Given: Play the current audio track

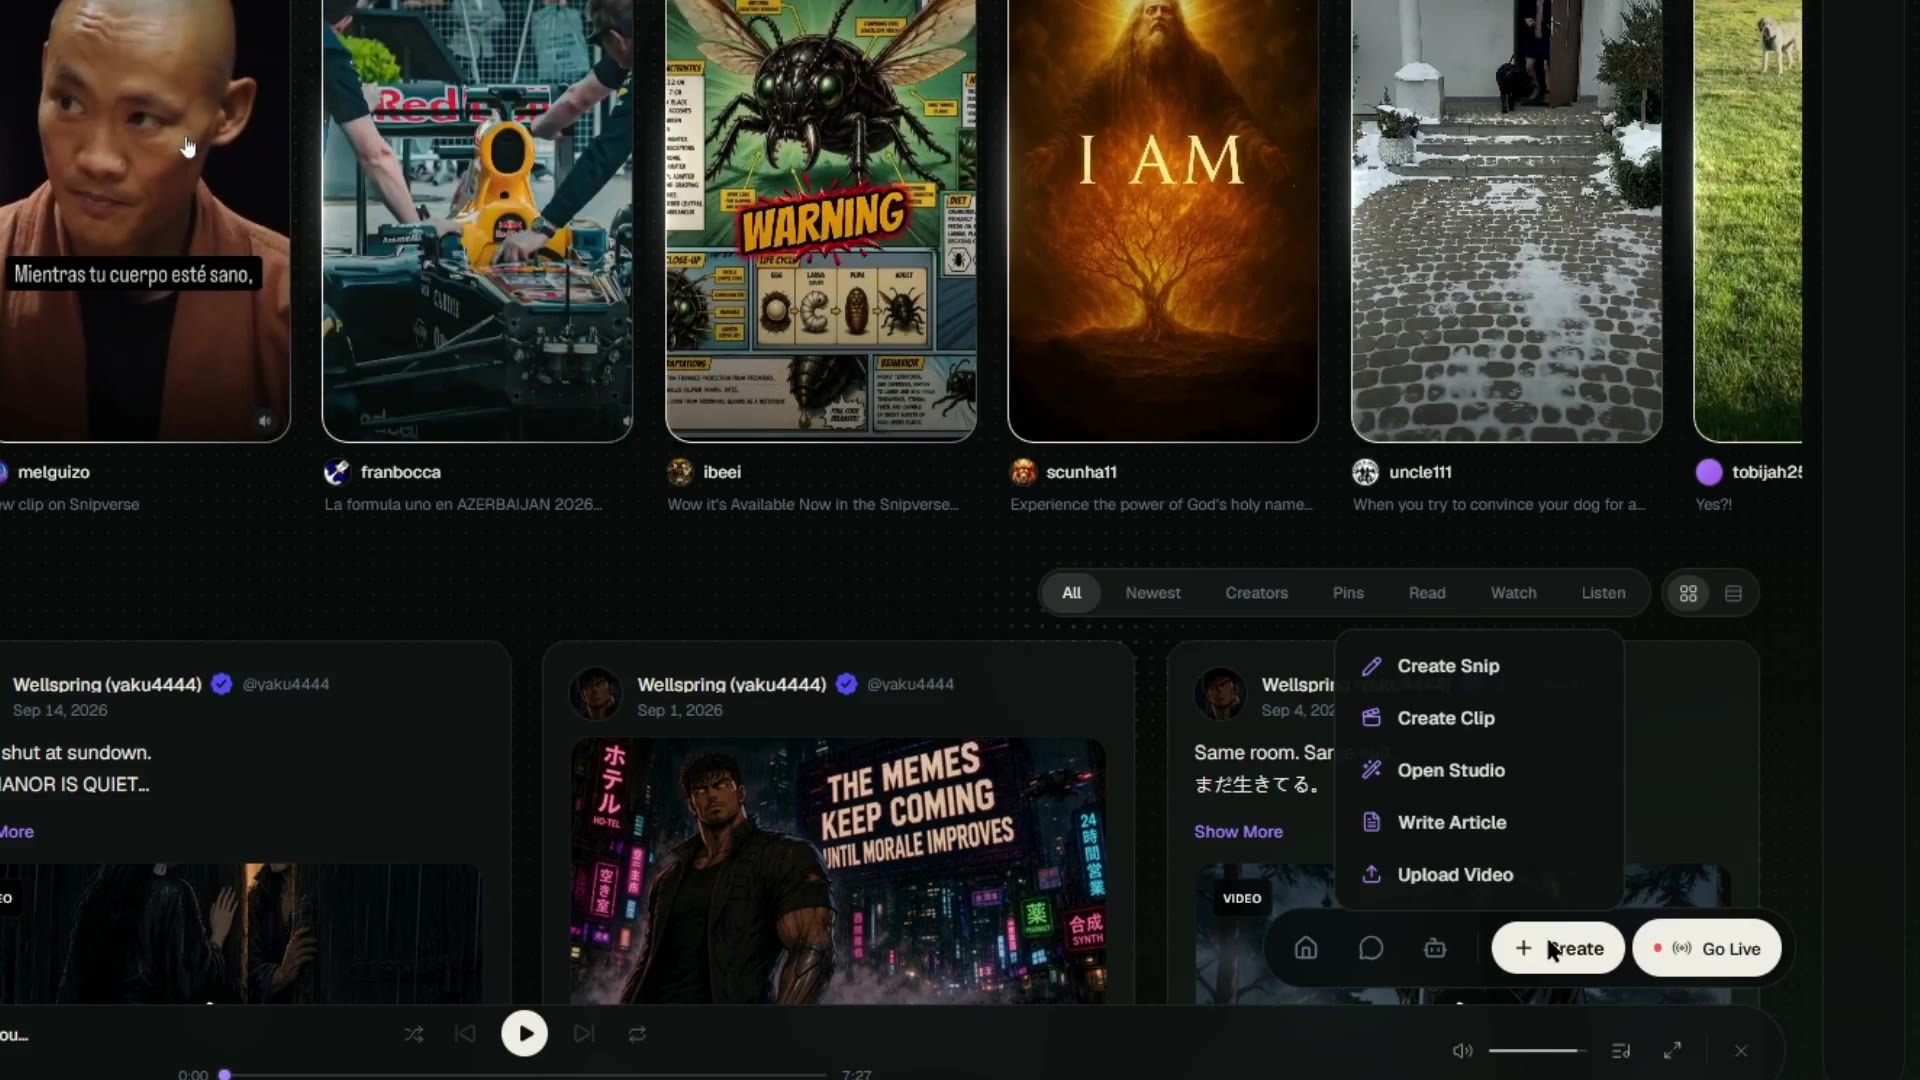Looking at the screenshot, I should click(524, 1034).
